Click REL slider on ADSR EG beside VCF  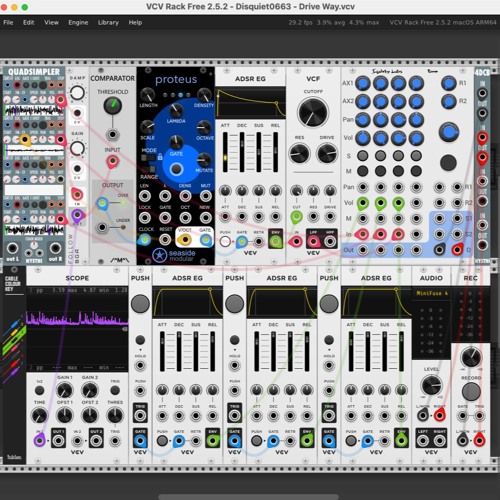[275, 152]
